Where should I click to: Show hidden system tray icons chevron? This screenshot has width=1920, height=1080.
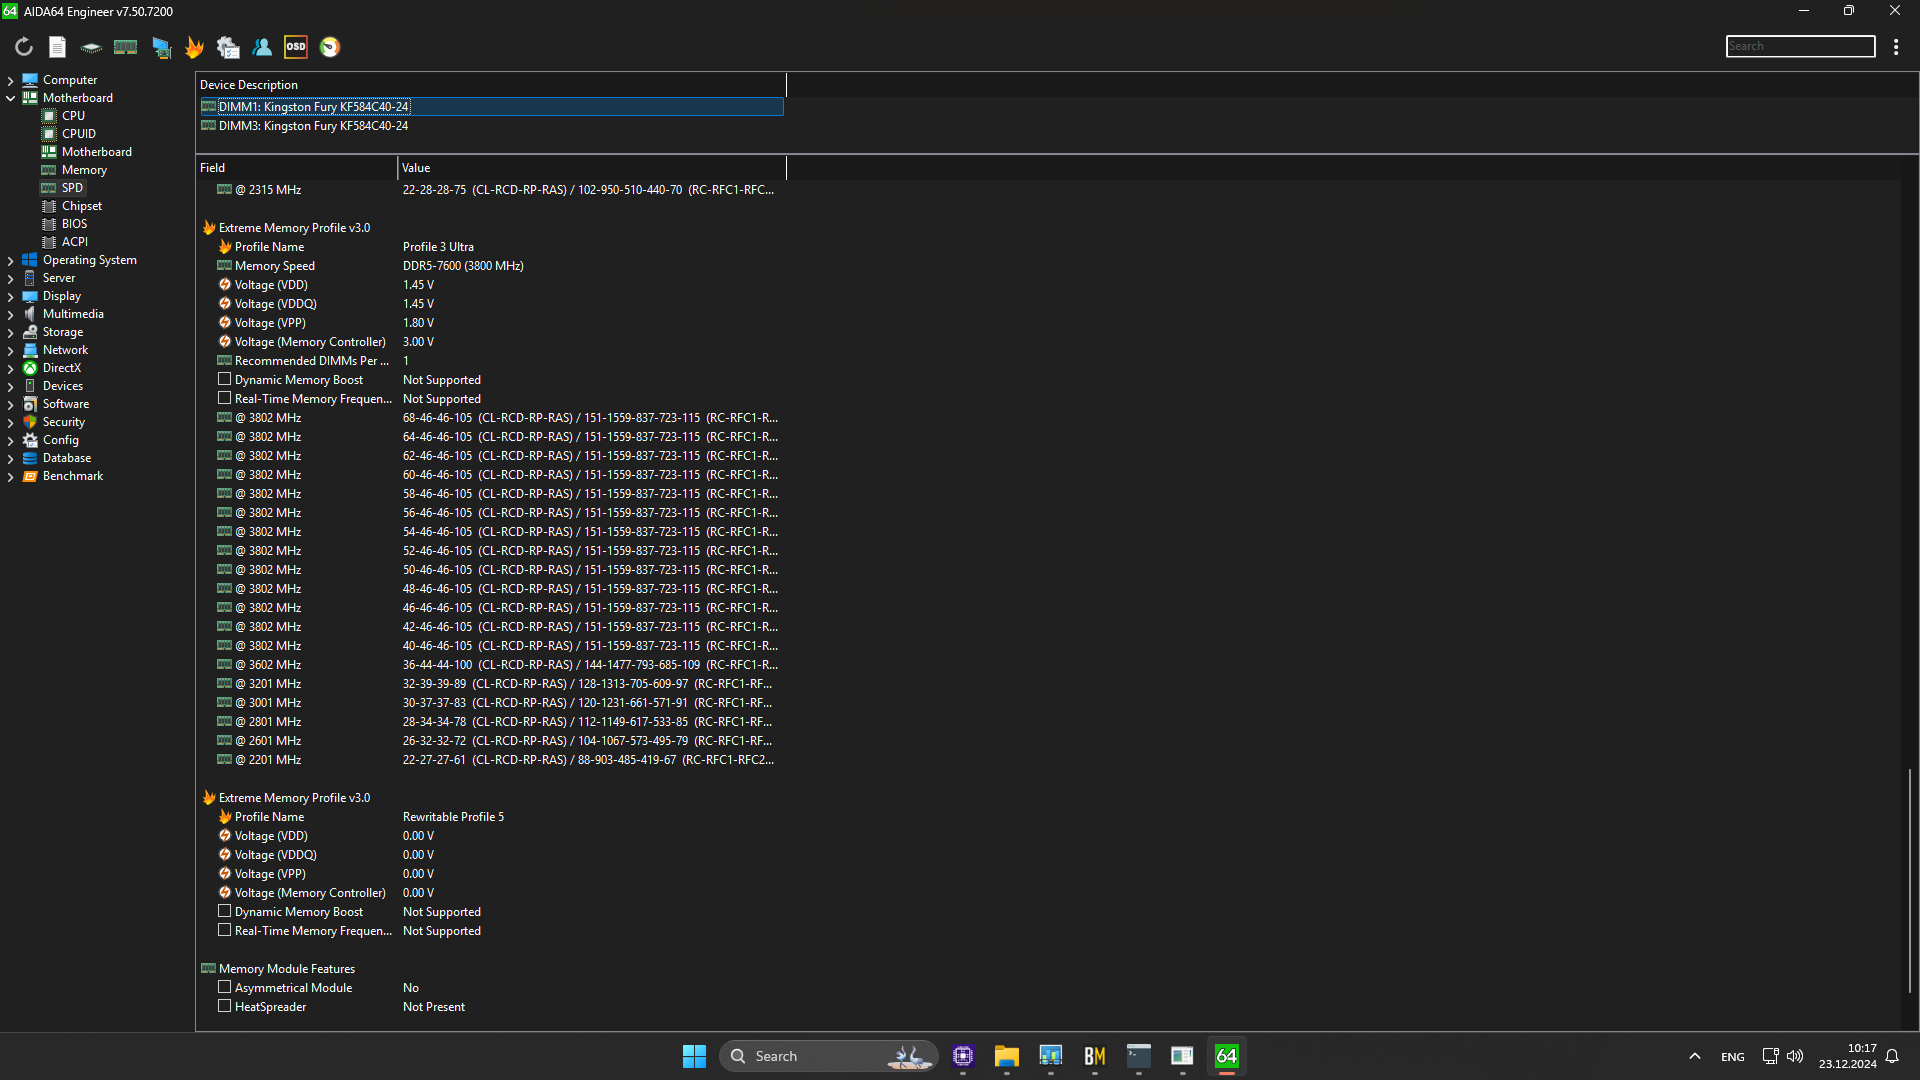tap(1694, 1056)
